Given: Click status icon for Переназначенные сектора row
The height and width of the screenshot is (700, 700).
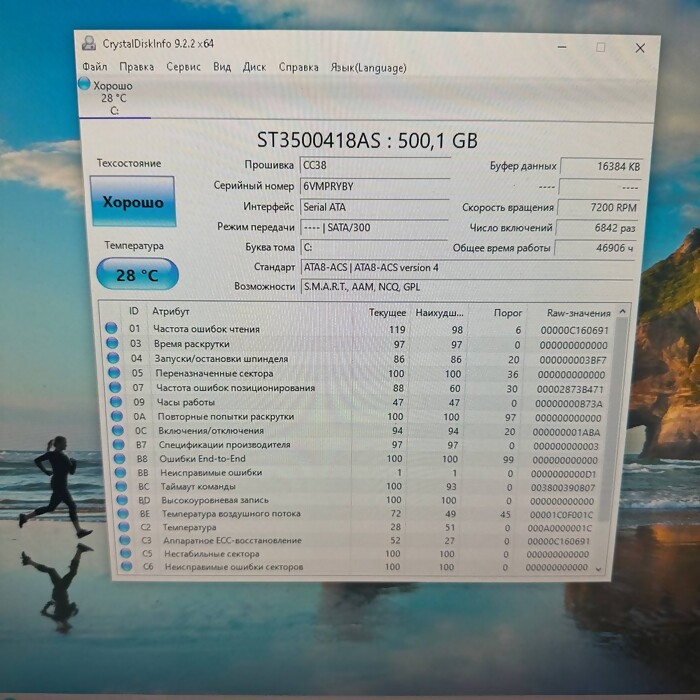Looking at the screenshot, I should (x=114, y=372).
